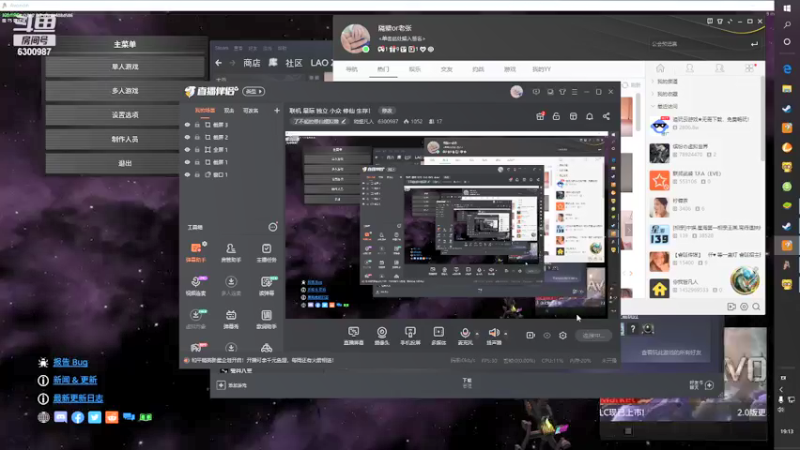
Task: Open the 新闻 & 更新 link
Action: pyautogui.click(x=75, y=380)
